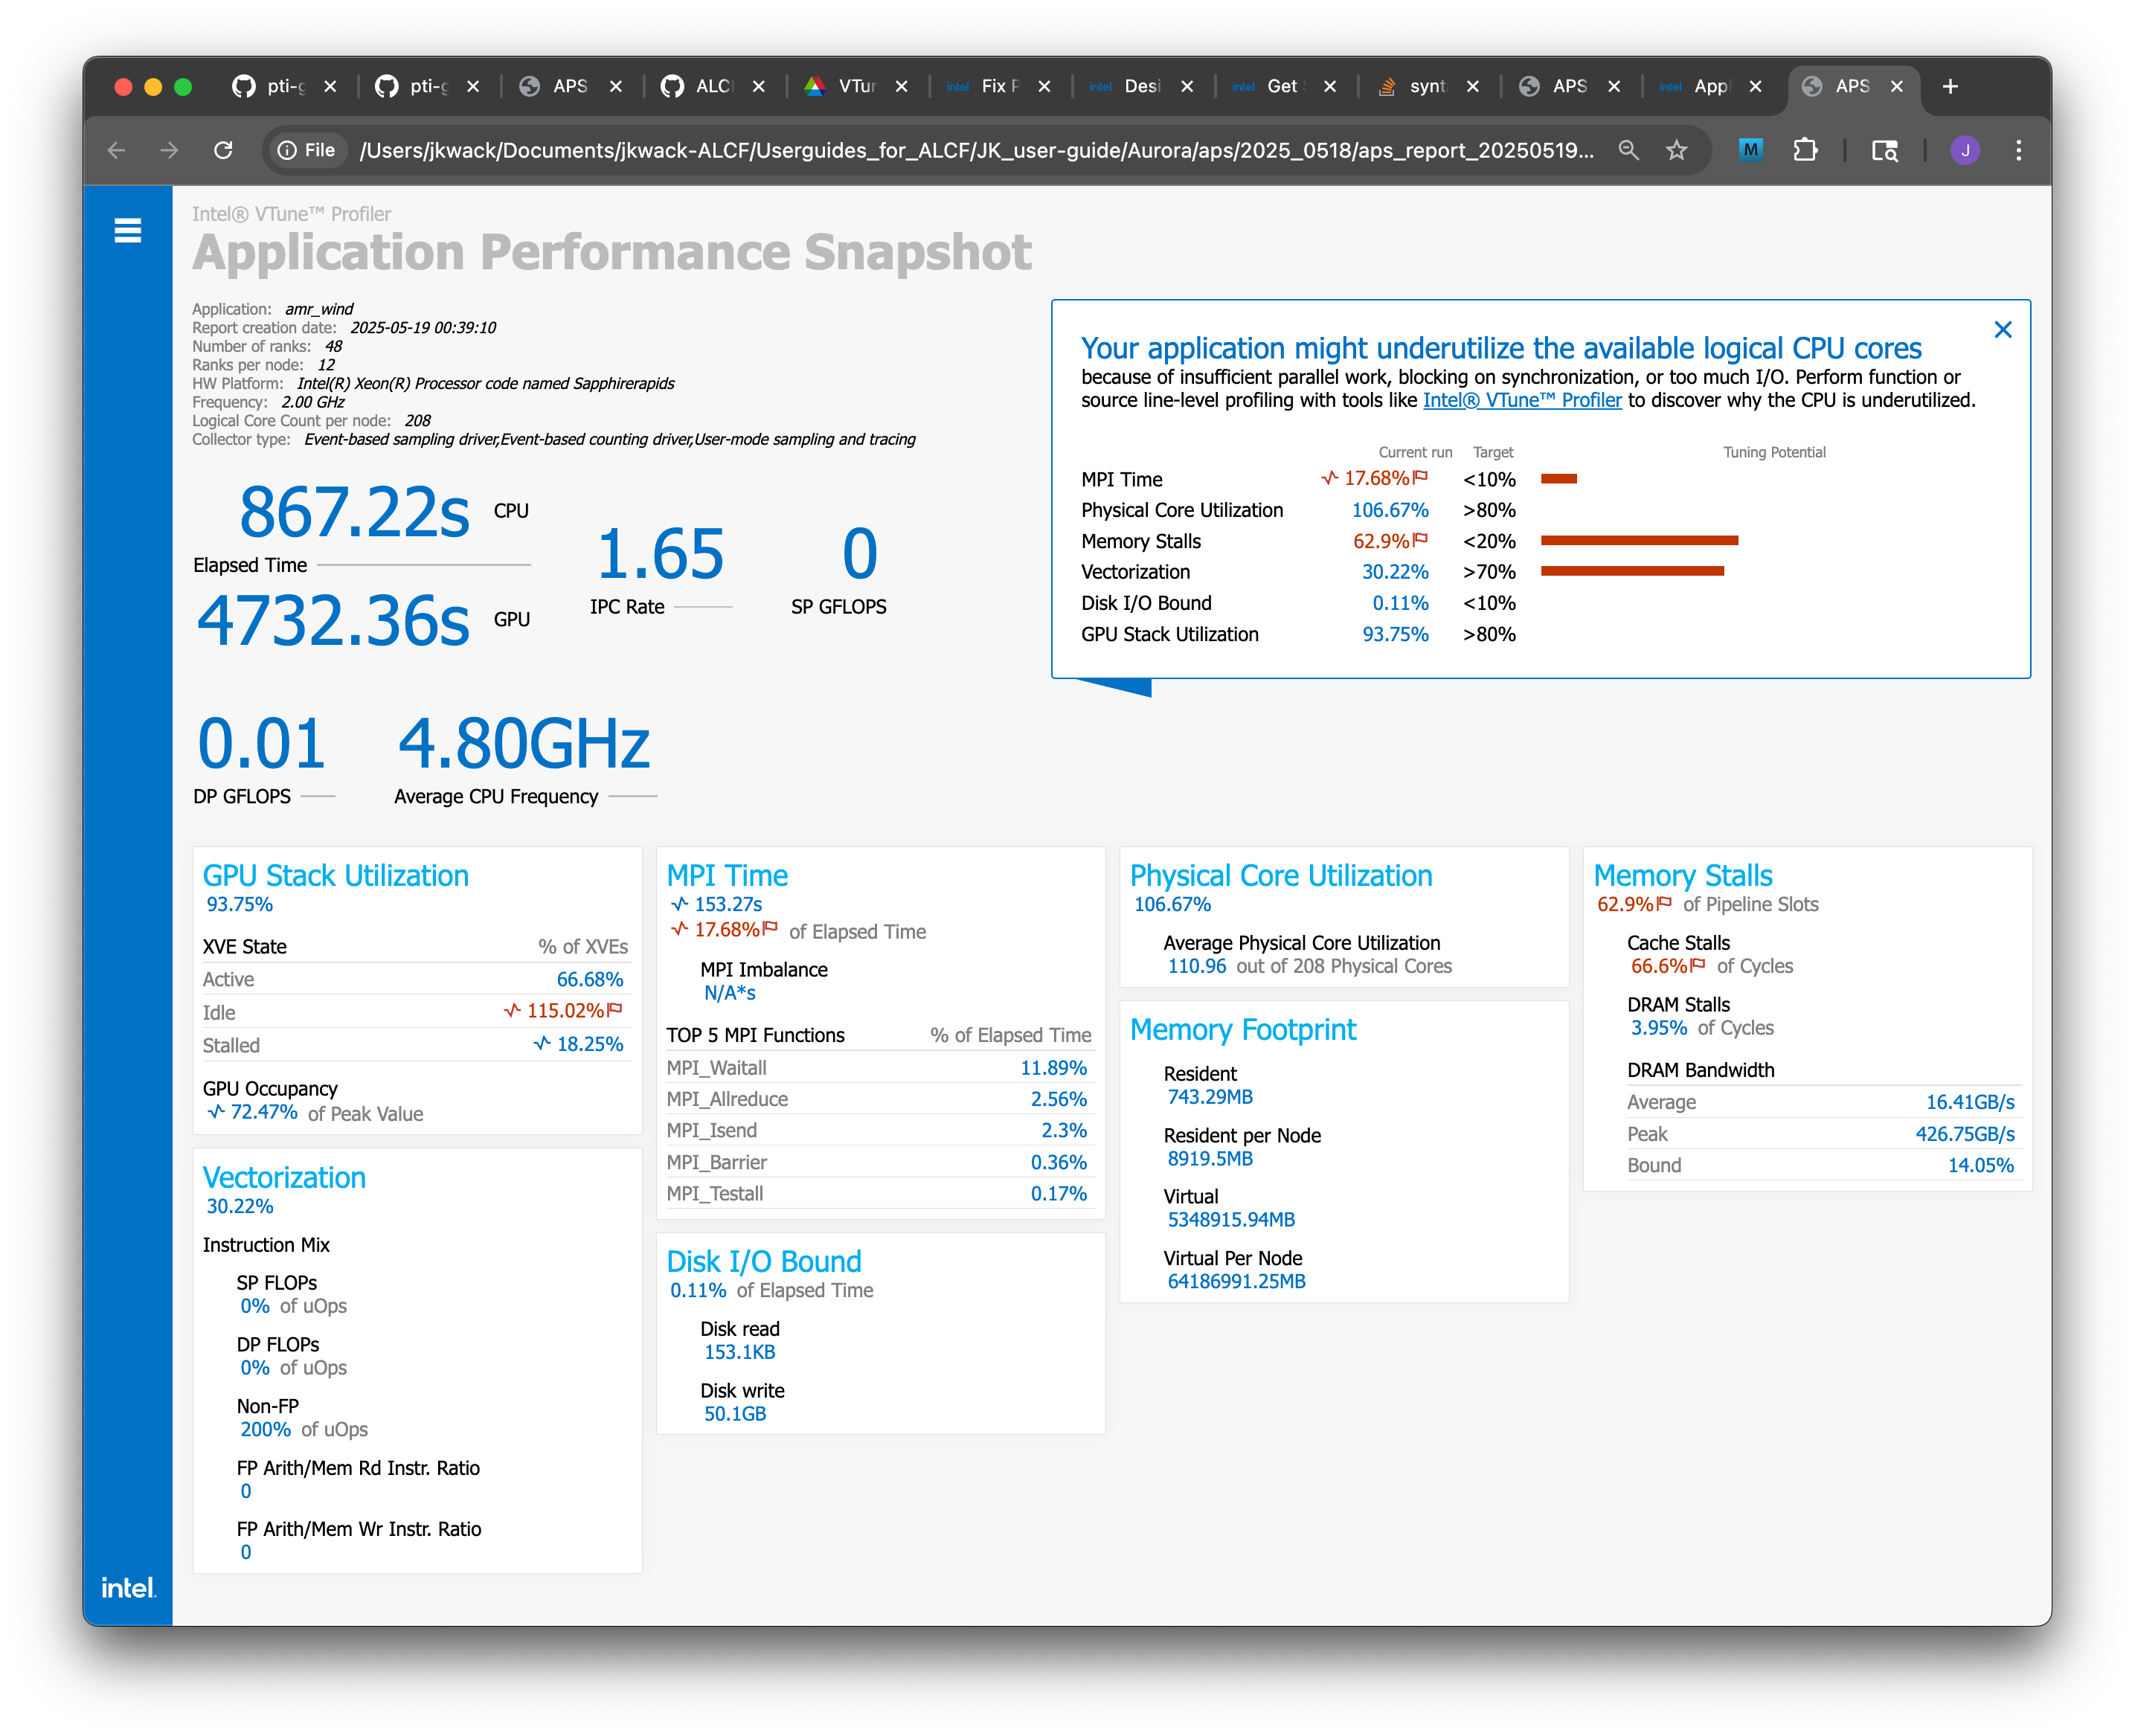Click the Physical Core Utilization heading
Screen dimensions: 2135x1736
pyautogui.click(x=1281, y=875)
